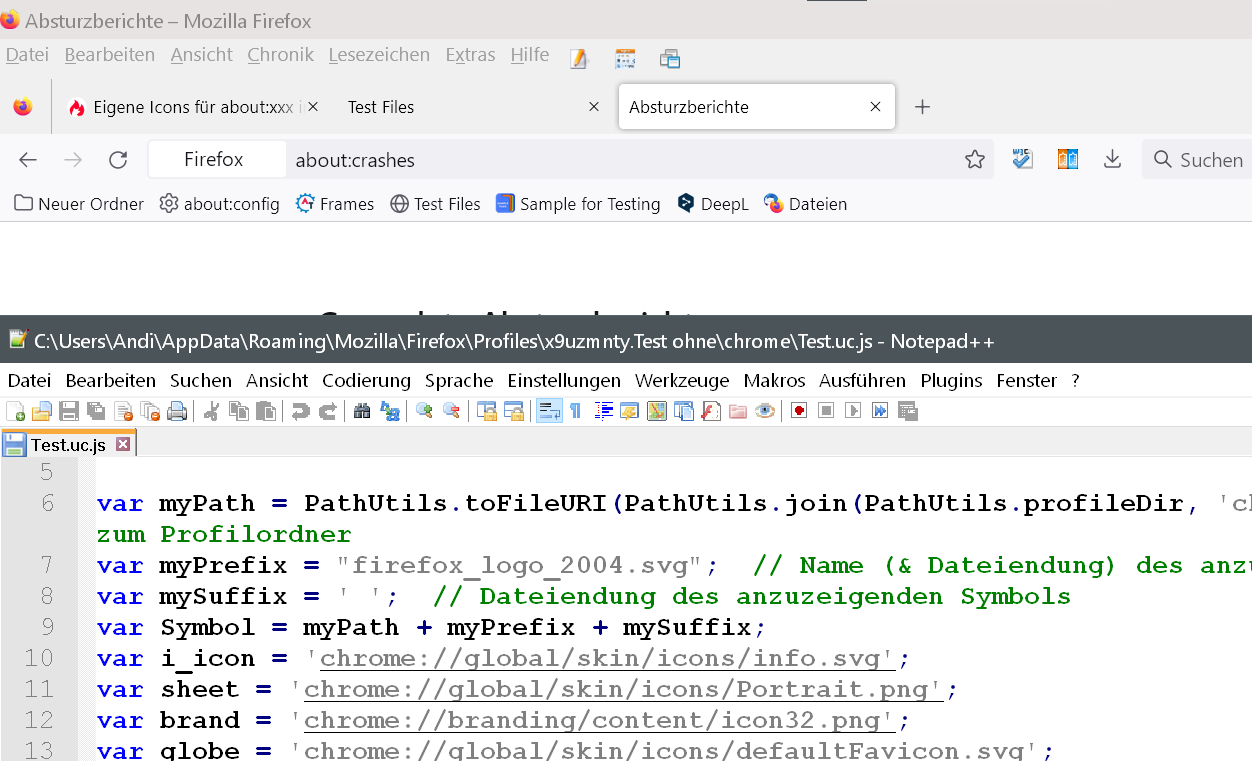The height and width of the screenshot is (761, 1252).
Task: Toggle show all characters pilcrow icon
Action: (575, 411)
